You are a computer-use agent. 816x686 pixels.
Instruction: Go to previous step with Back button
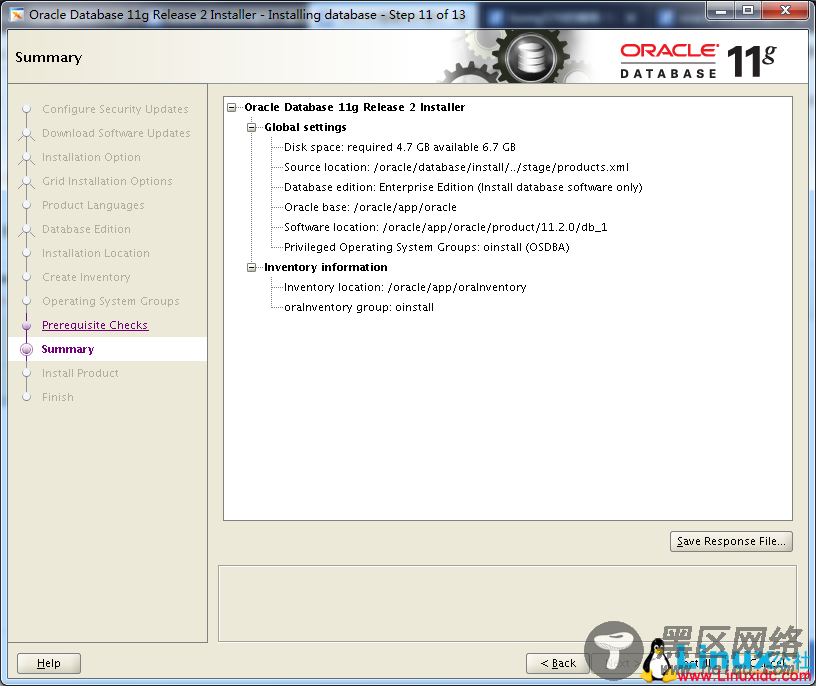click(558, 663)
